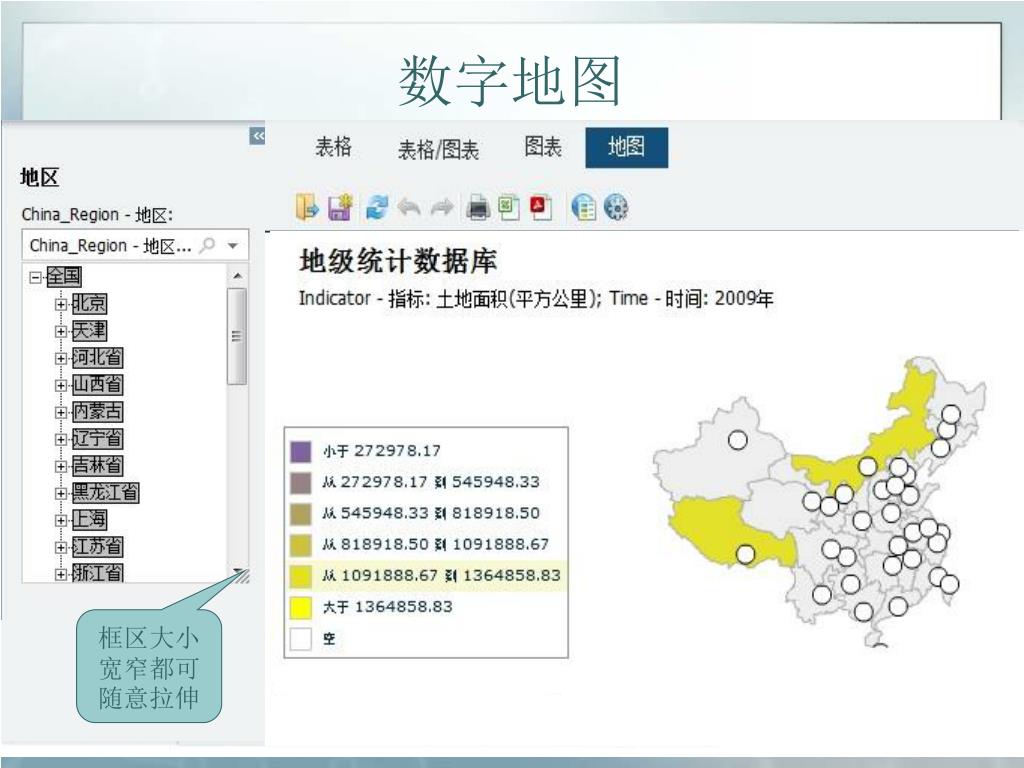Viewport: 1024px width, 768px height.
Task: Click bright yellow swatch for 大于 1364858.83
Action: click(300, 607)
